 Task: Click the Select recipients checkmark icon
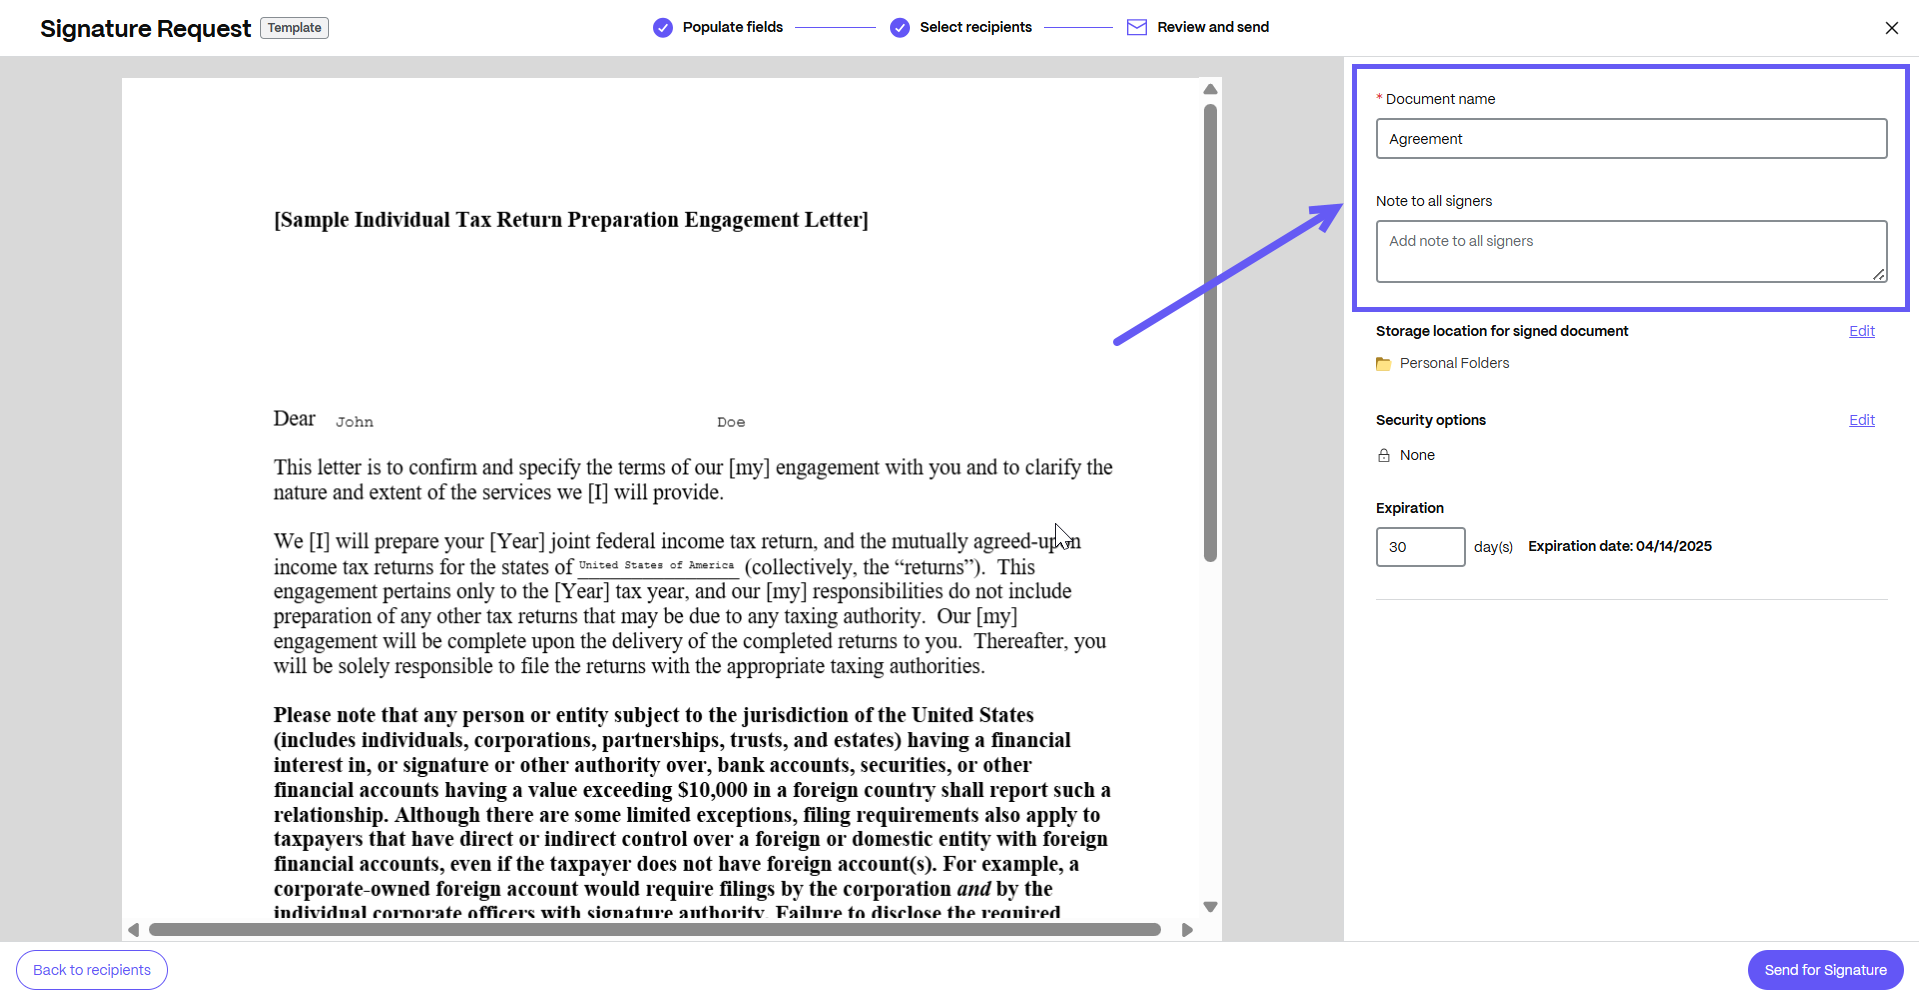[x=899, y=28]
